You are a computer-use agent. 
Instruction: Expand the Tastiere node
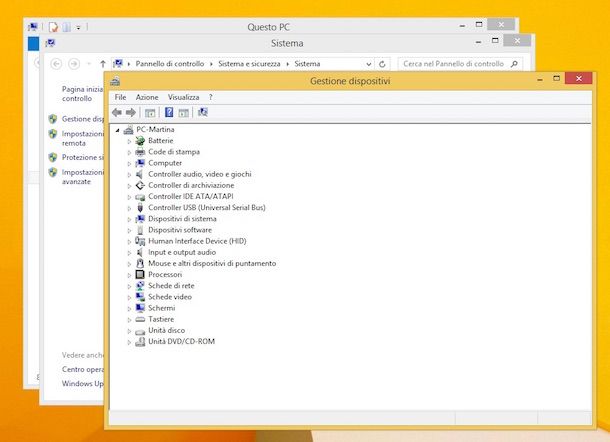click(x=129, y=320)
